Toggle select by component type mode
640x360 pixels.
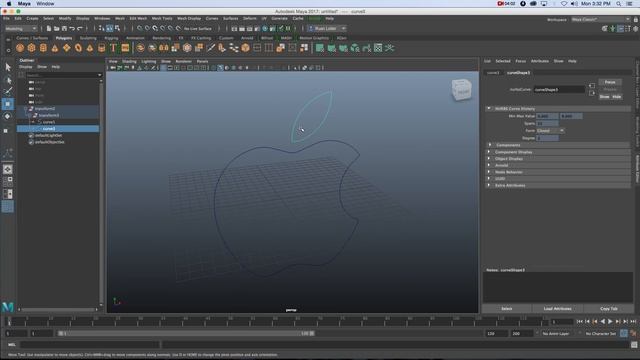coord(117,29)
